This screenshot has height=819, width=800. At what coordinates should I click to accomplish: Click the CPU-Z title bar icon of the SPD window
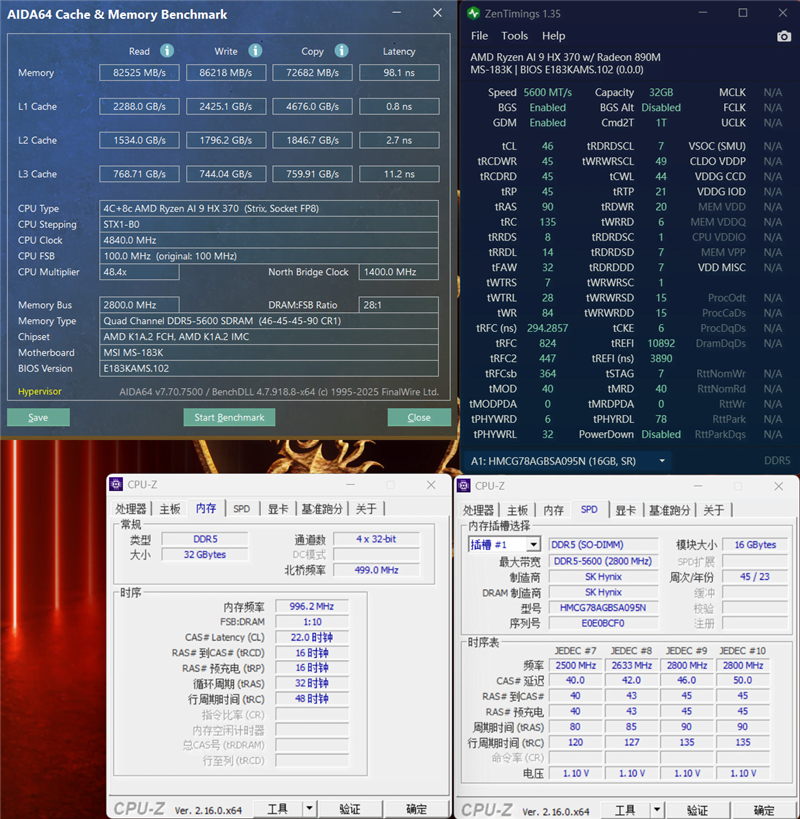[x=465, y=485]
